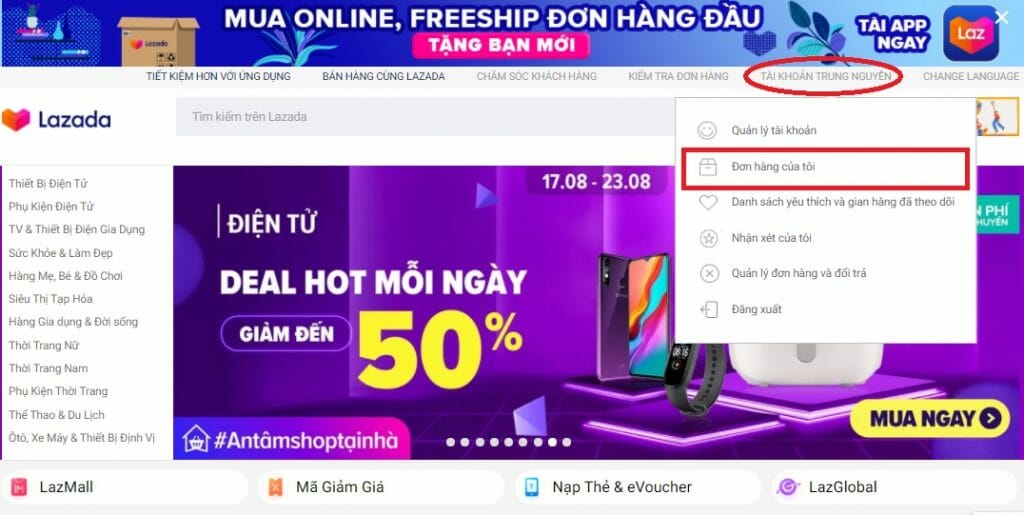Click the heart icon for the wishlist entry
Screen dimensions: 1024x515
(x=708, y=202)
